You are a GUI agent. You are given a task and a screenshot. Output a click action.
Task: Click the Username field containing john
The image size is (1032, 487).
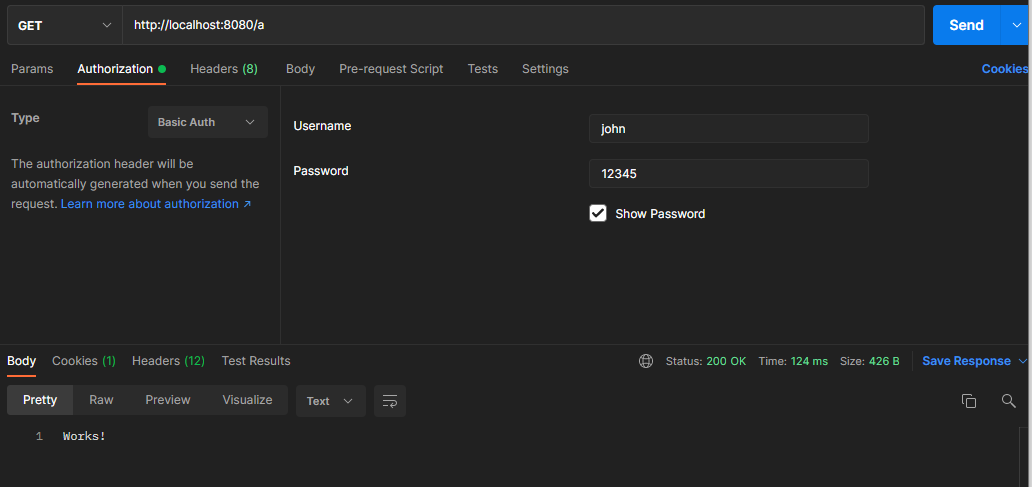click(729, 129)
